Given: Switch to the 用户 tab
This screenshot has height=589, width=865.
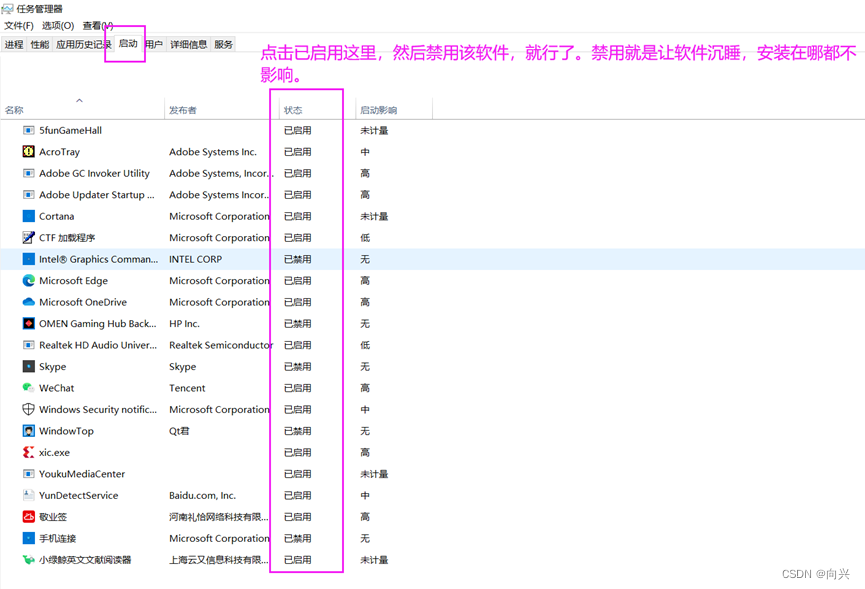Looking at the screenshot, I should (x=154, y=45).
